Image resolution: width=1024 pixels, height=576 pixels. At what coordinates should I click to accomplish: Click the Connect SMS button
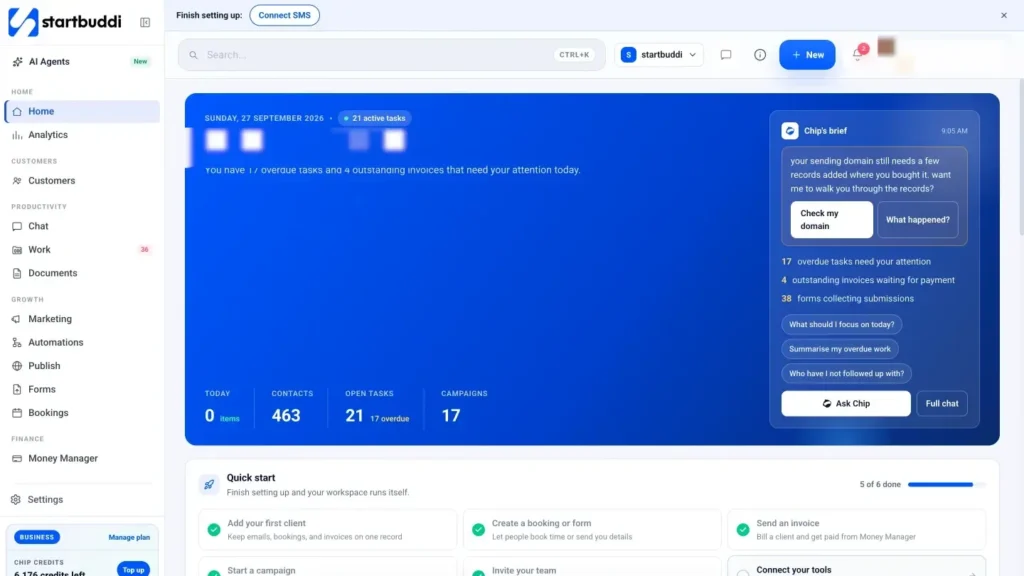284,15
